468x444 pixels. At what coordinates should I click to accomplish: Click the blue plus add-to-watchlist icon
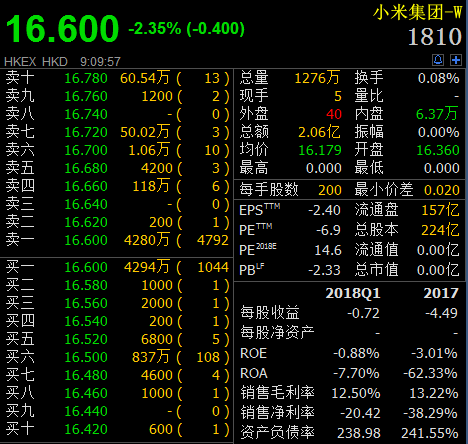click(456, 60)
